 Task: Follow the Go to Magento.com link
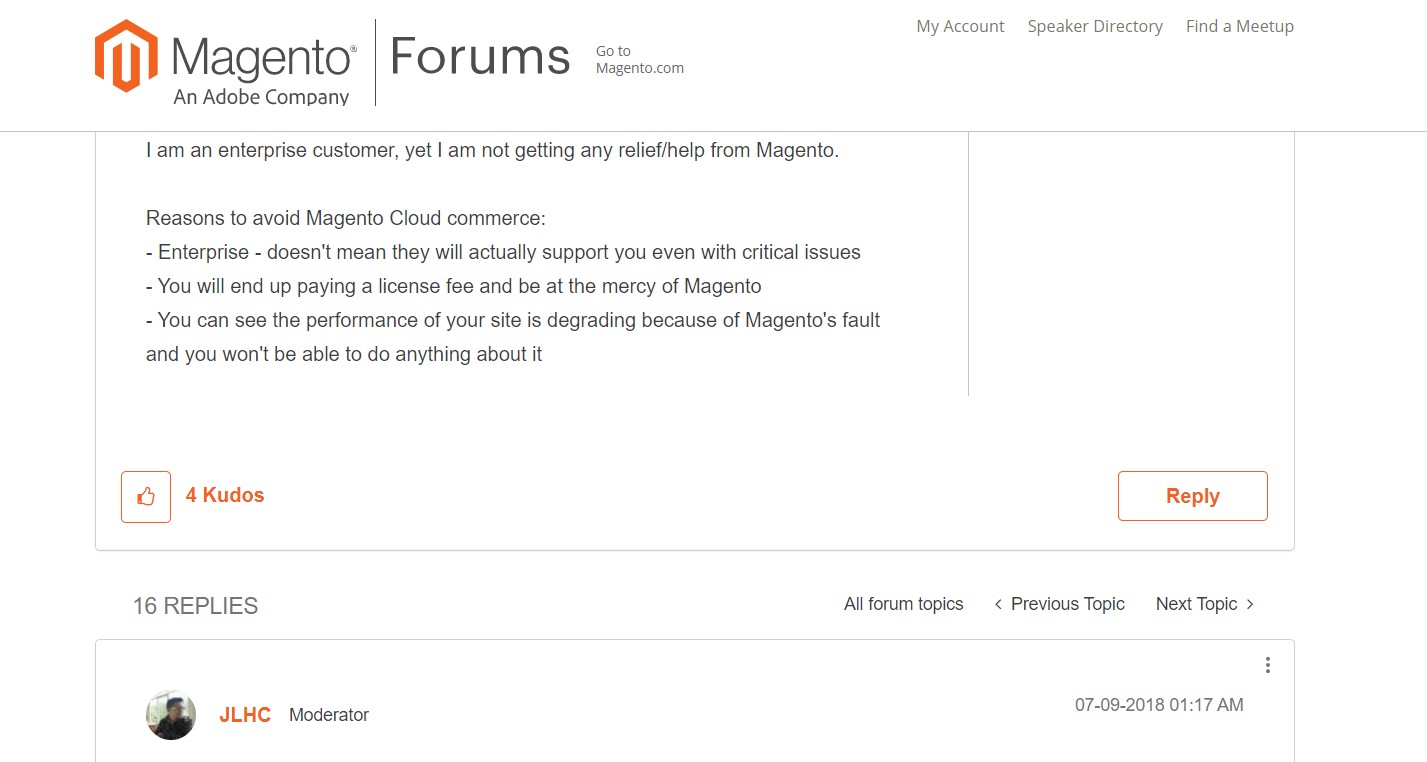640,60
